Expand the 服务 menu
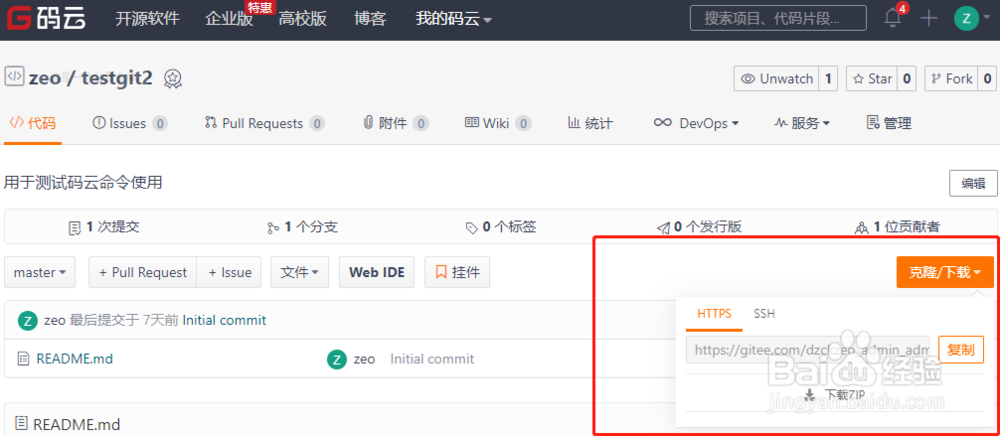1000x436 pixels. point(802,123)
